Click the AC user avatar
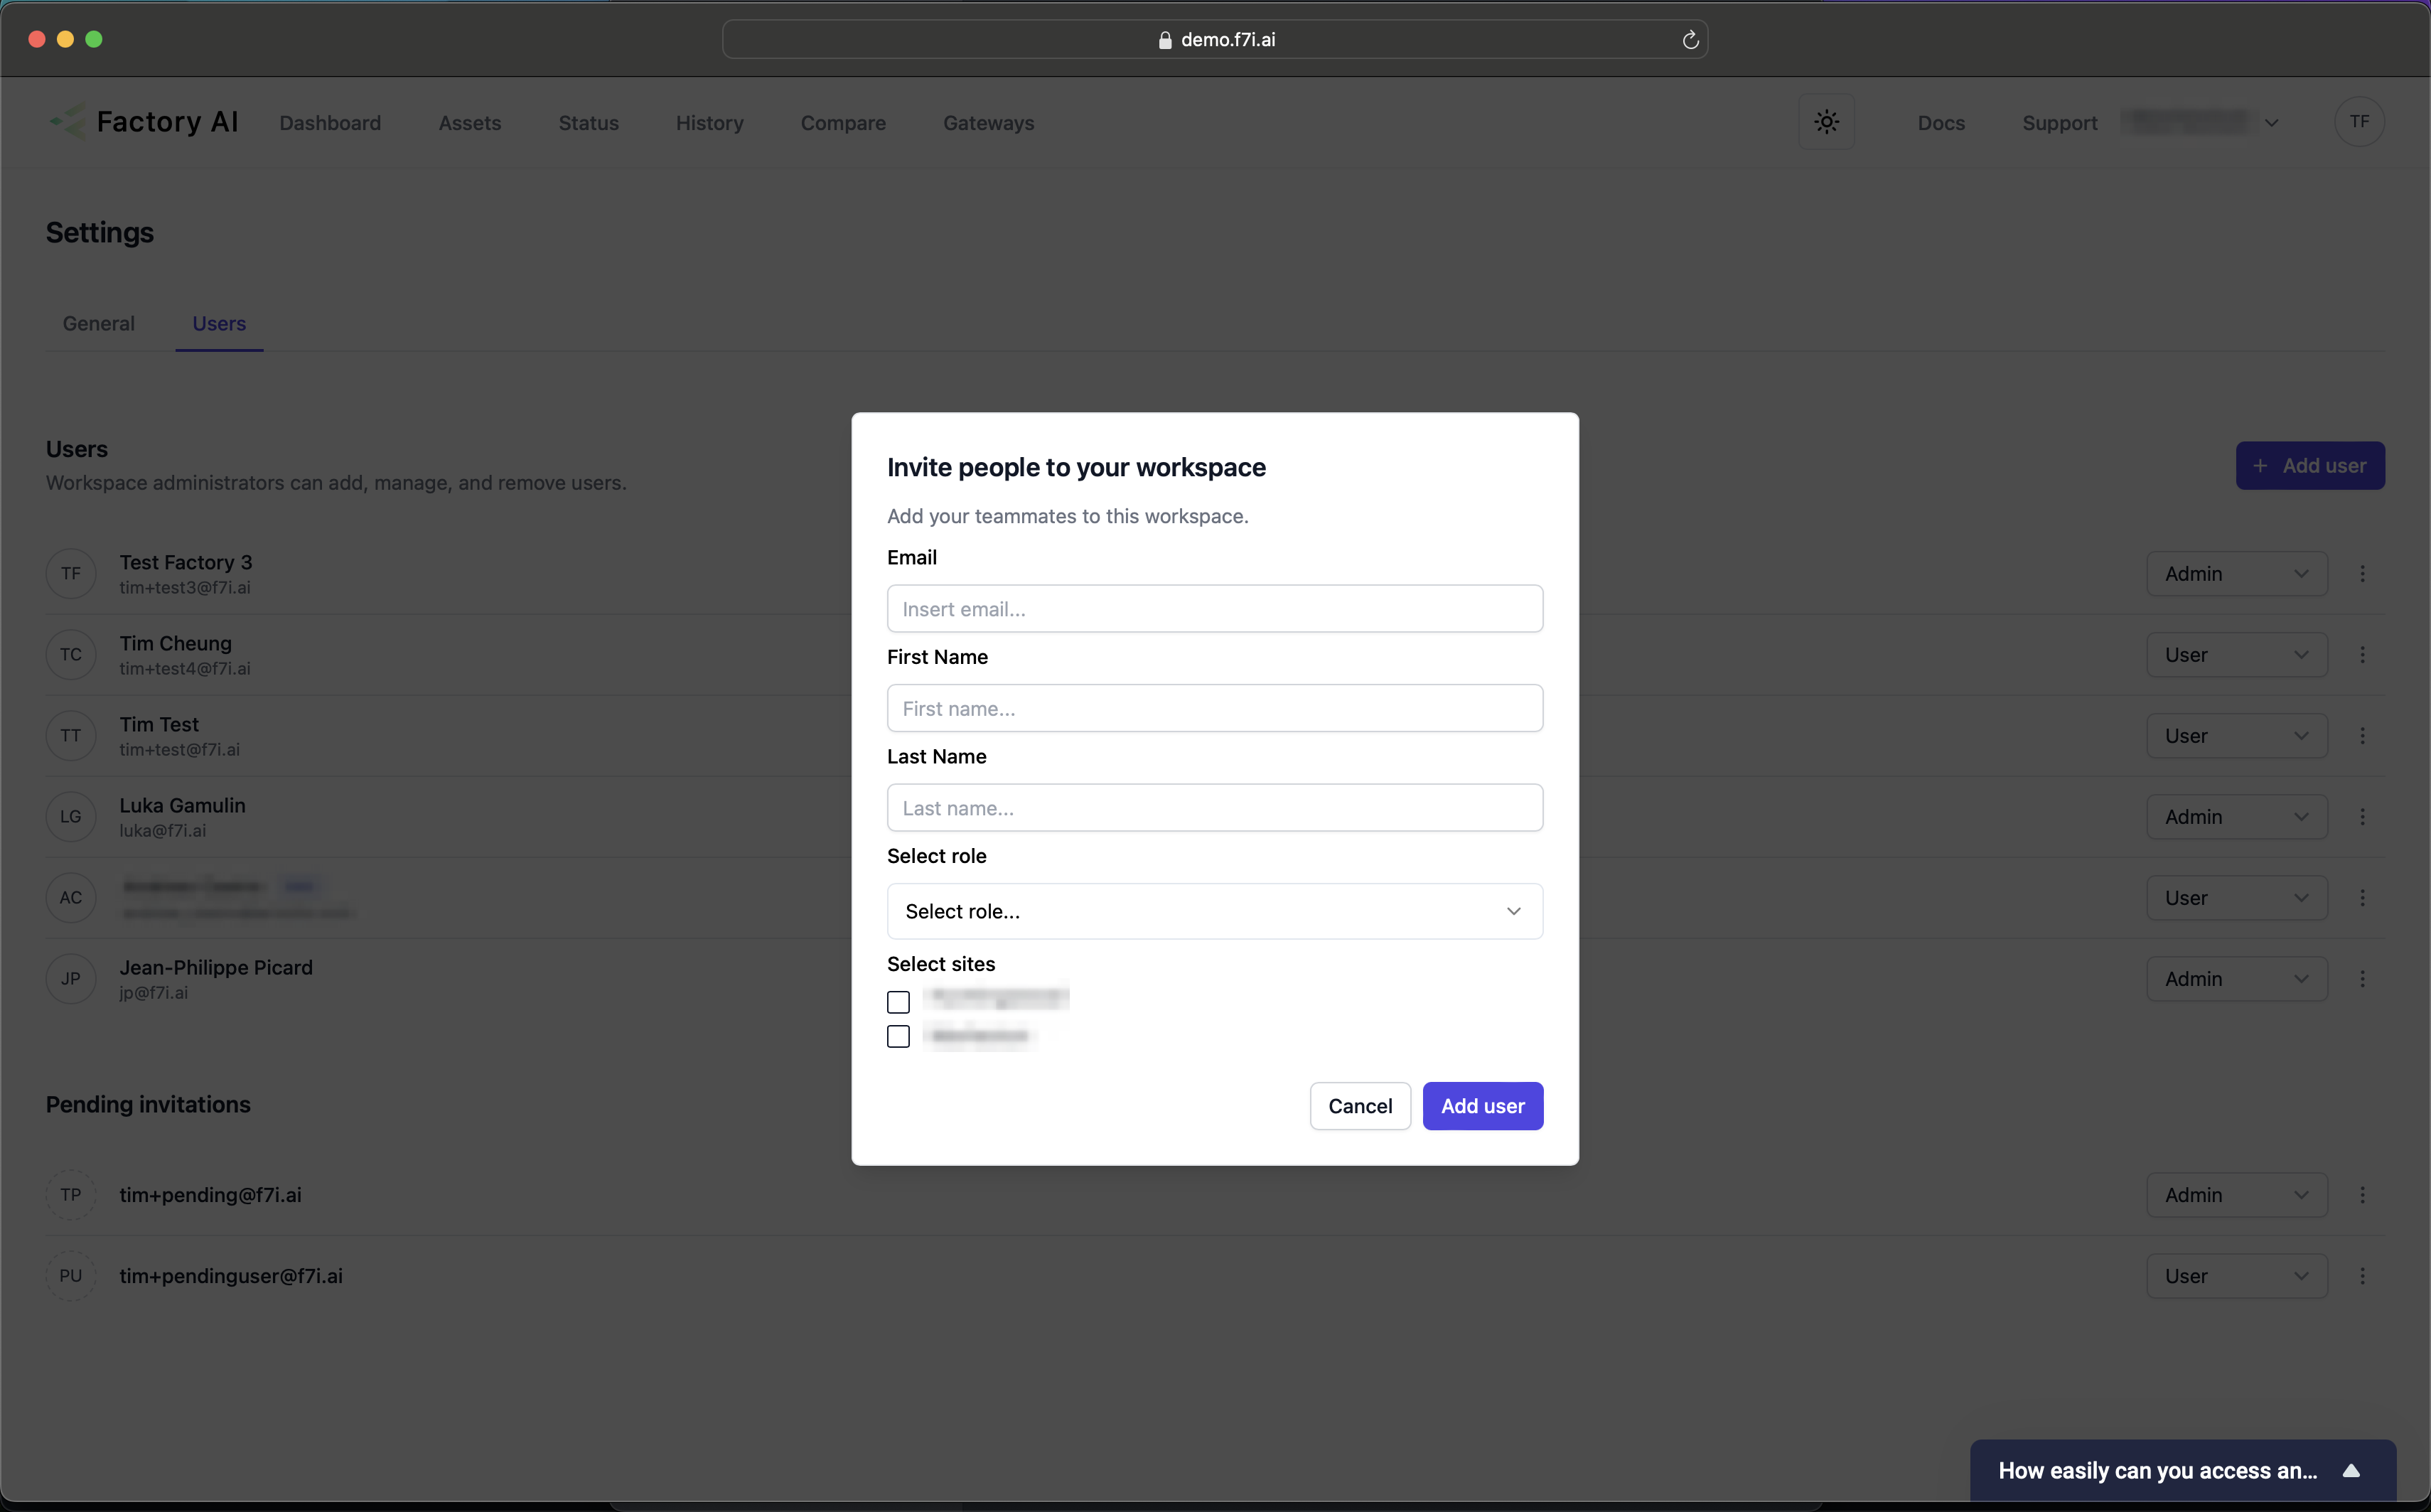 pos(71,898)
